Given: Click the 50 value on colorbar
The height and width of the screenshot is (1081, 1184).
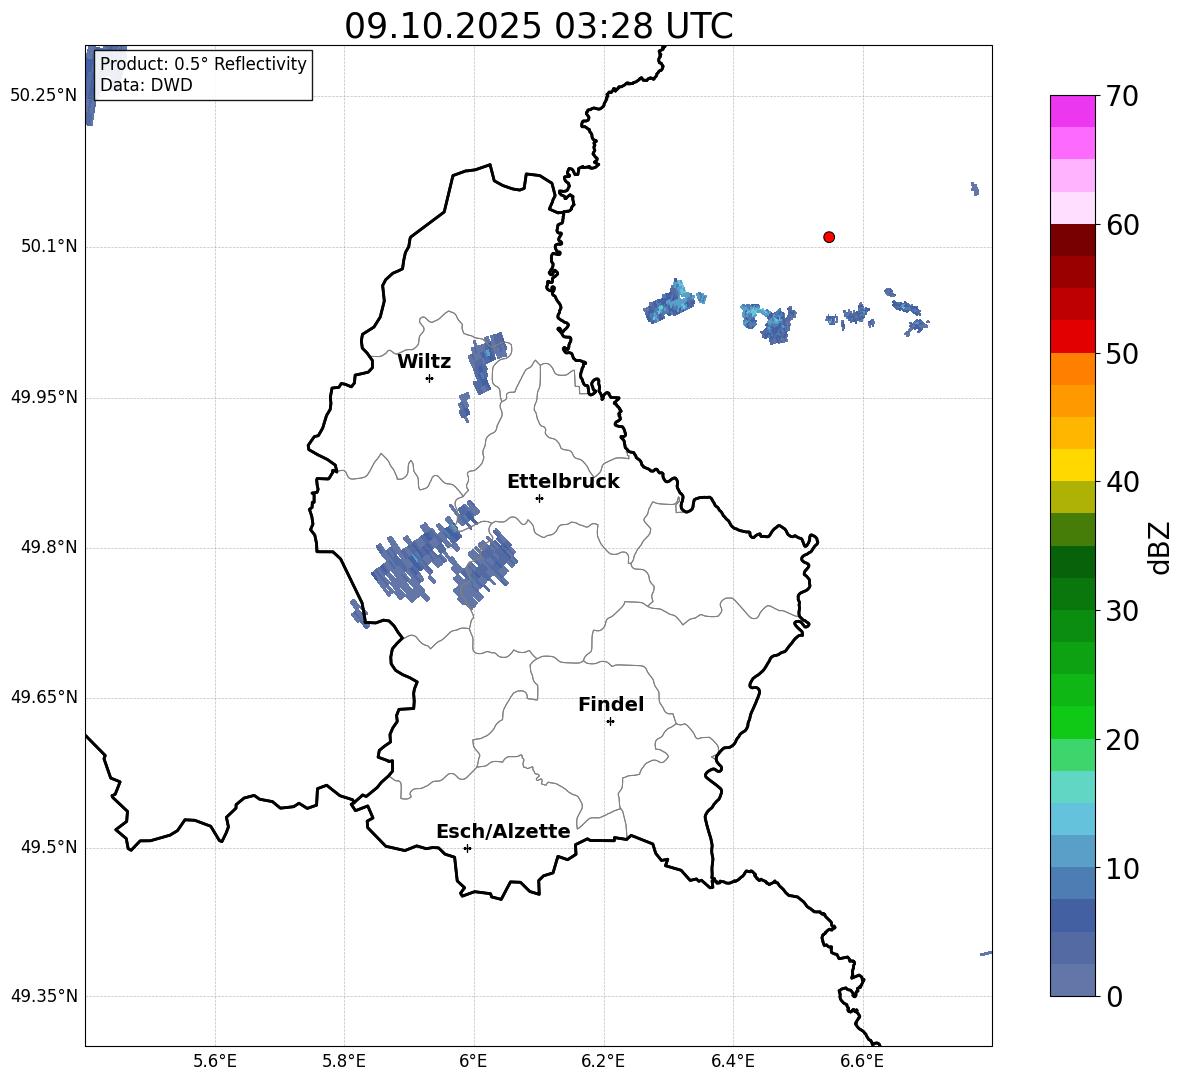Looking at the screenshot, I should tap(1122, 354).
